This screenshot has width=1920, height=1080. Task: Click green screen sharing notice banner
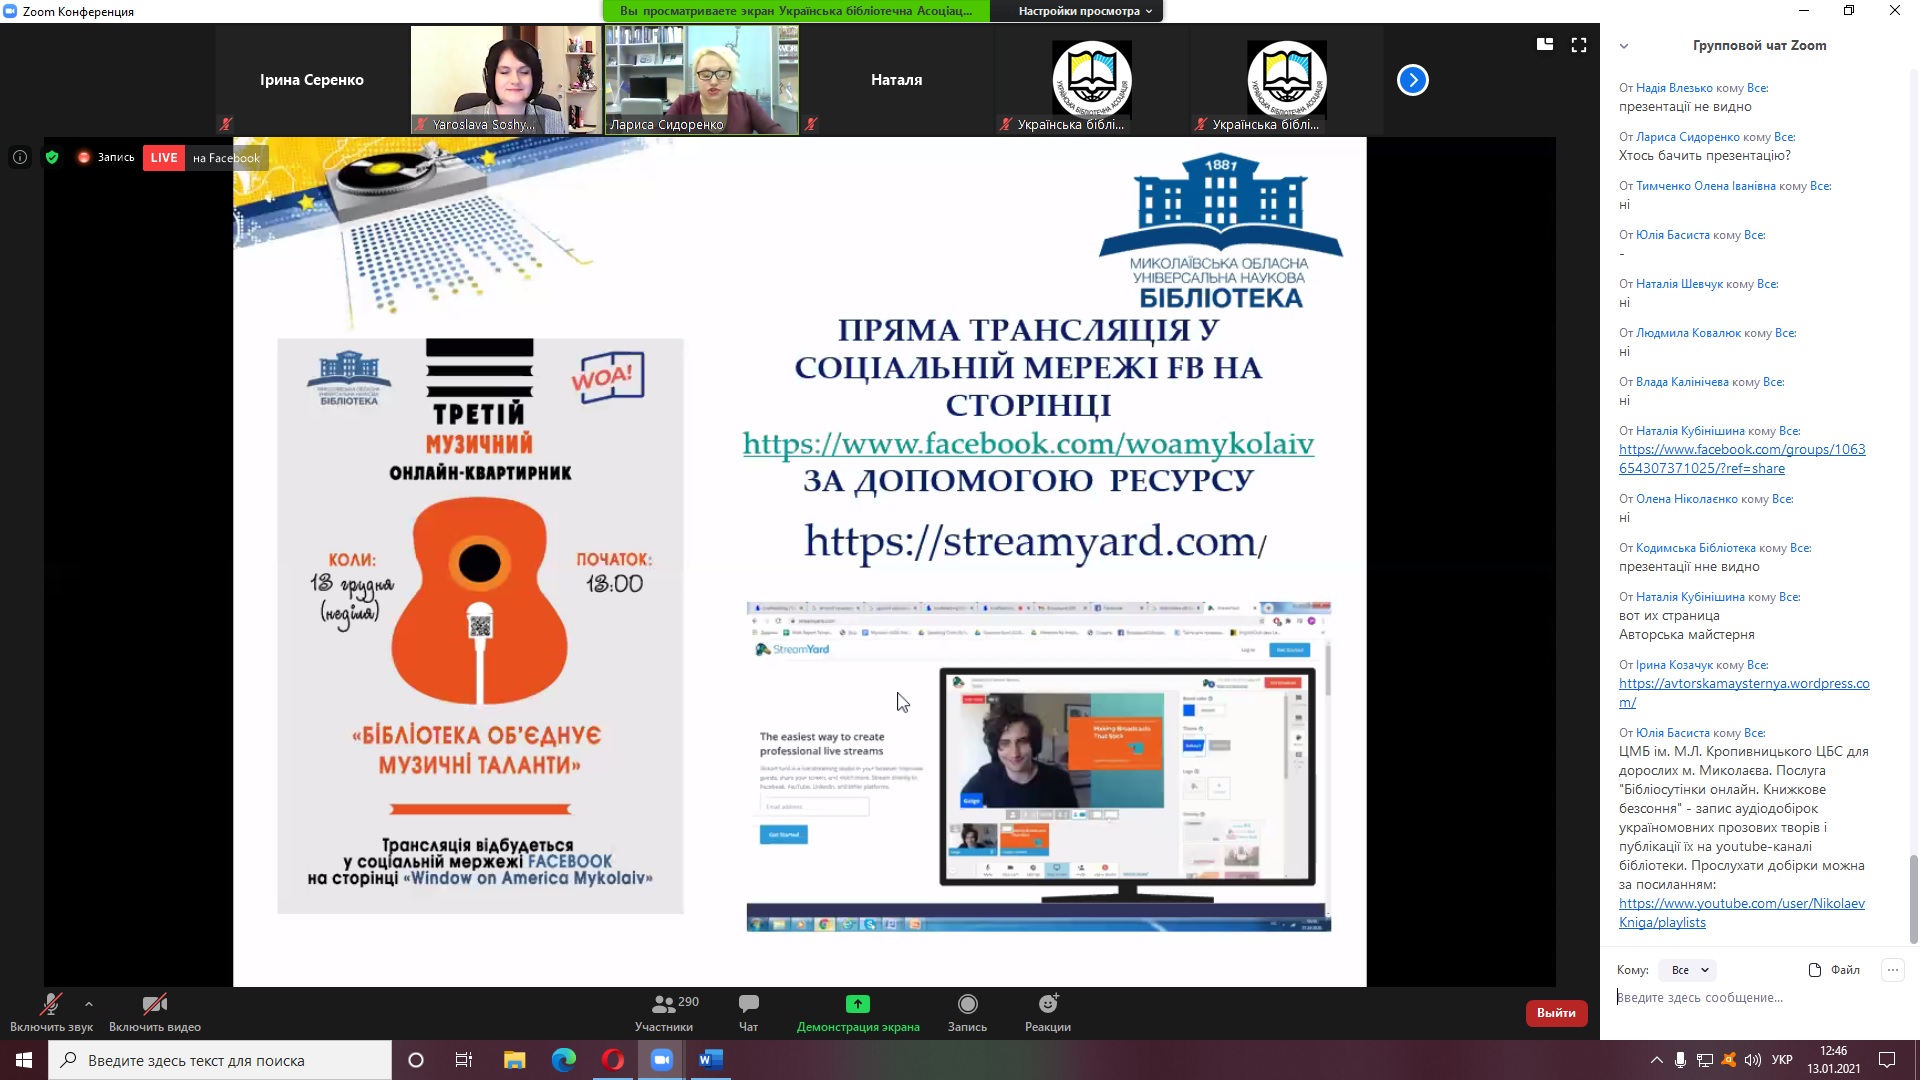click(796, 11)
